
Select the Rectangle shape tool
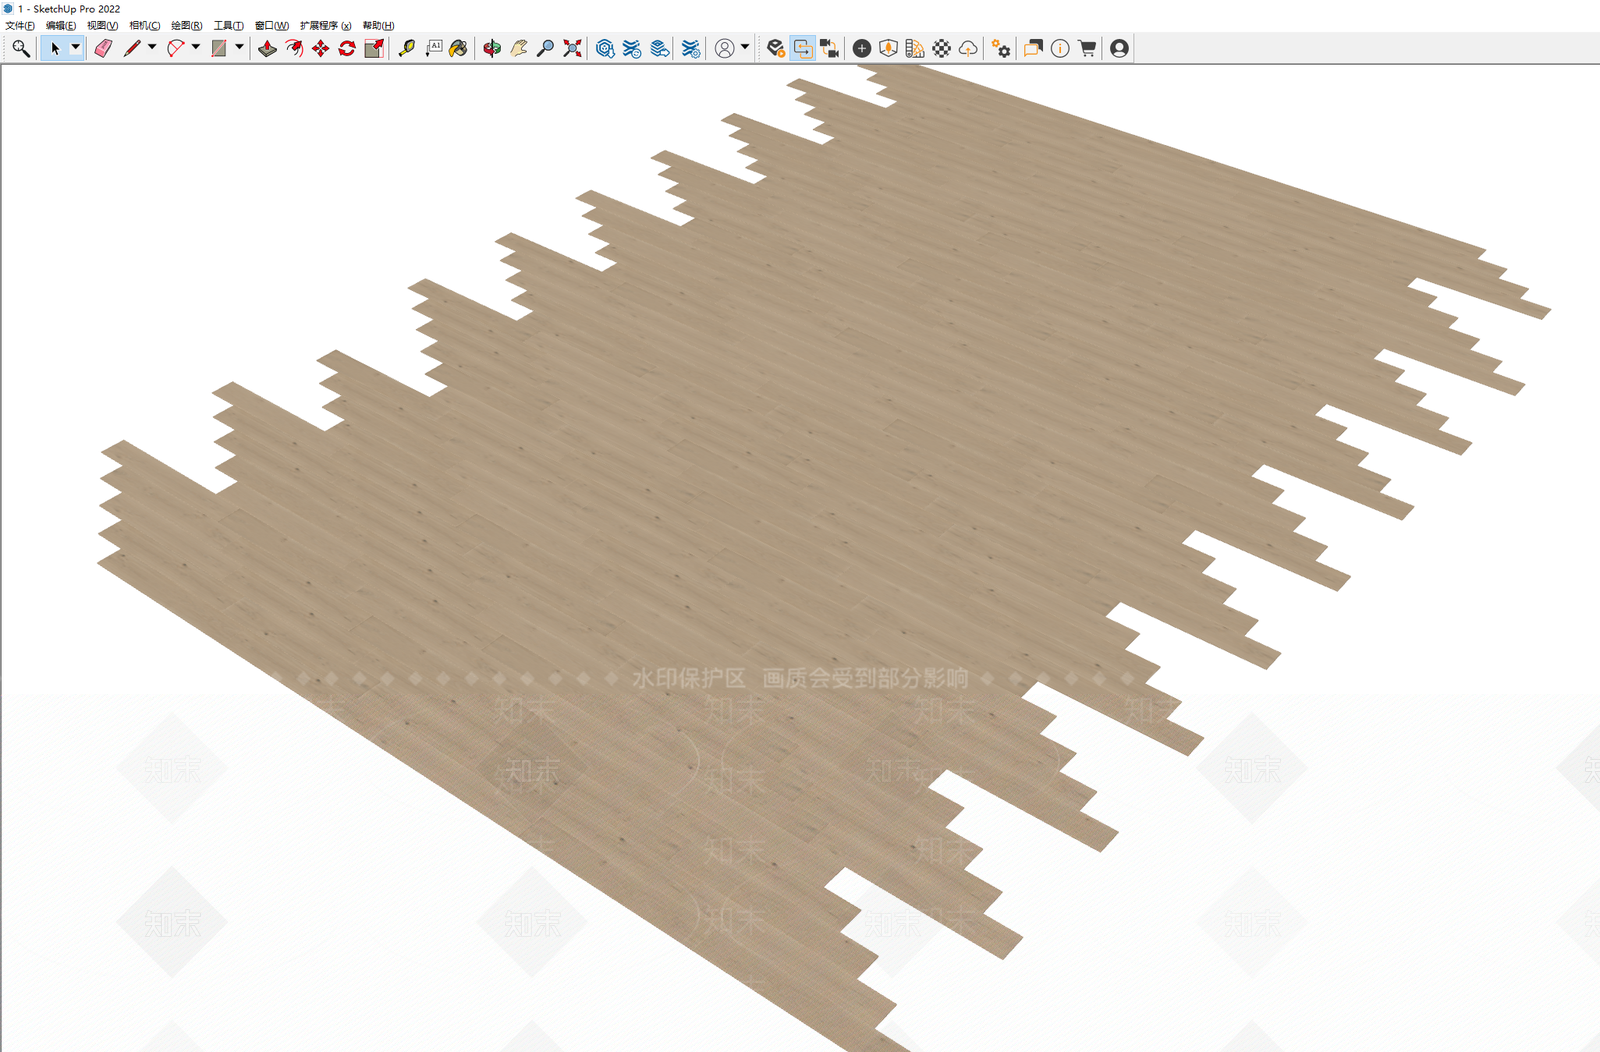[x=219, y=48]
